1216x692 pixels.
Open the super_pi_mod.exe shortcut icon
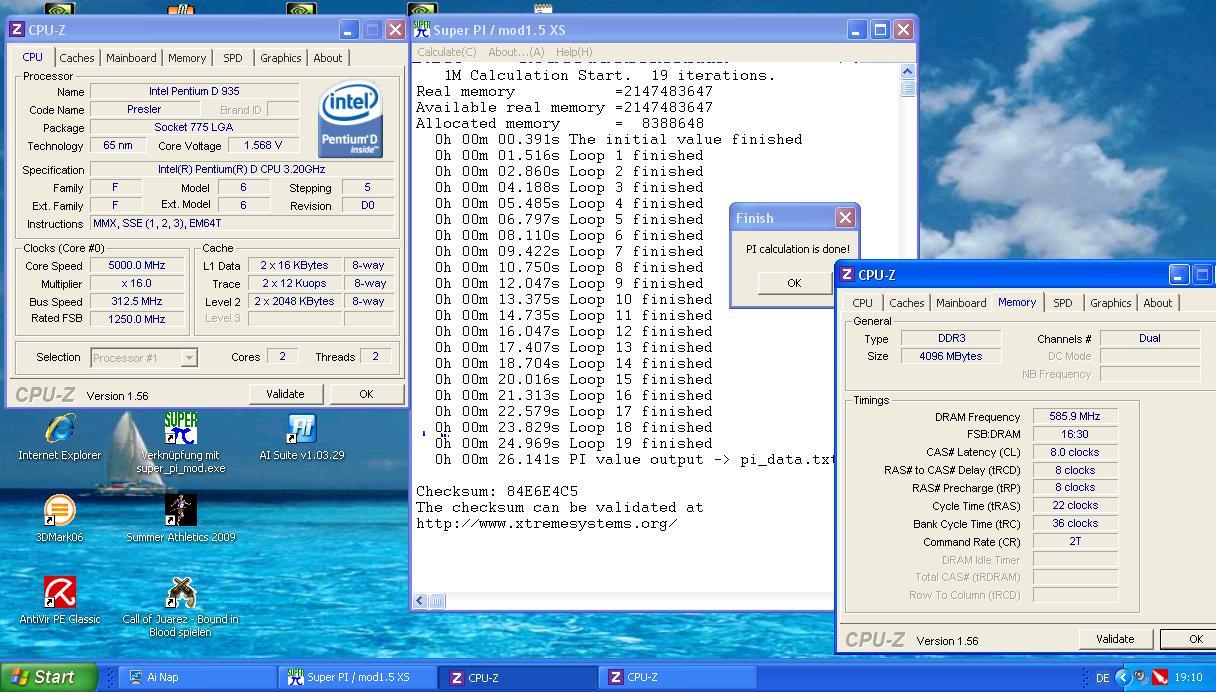pyautogui.click(x=181, y=429)
